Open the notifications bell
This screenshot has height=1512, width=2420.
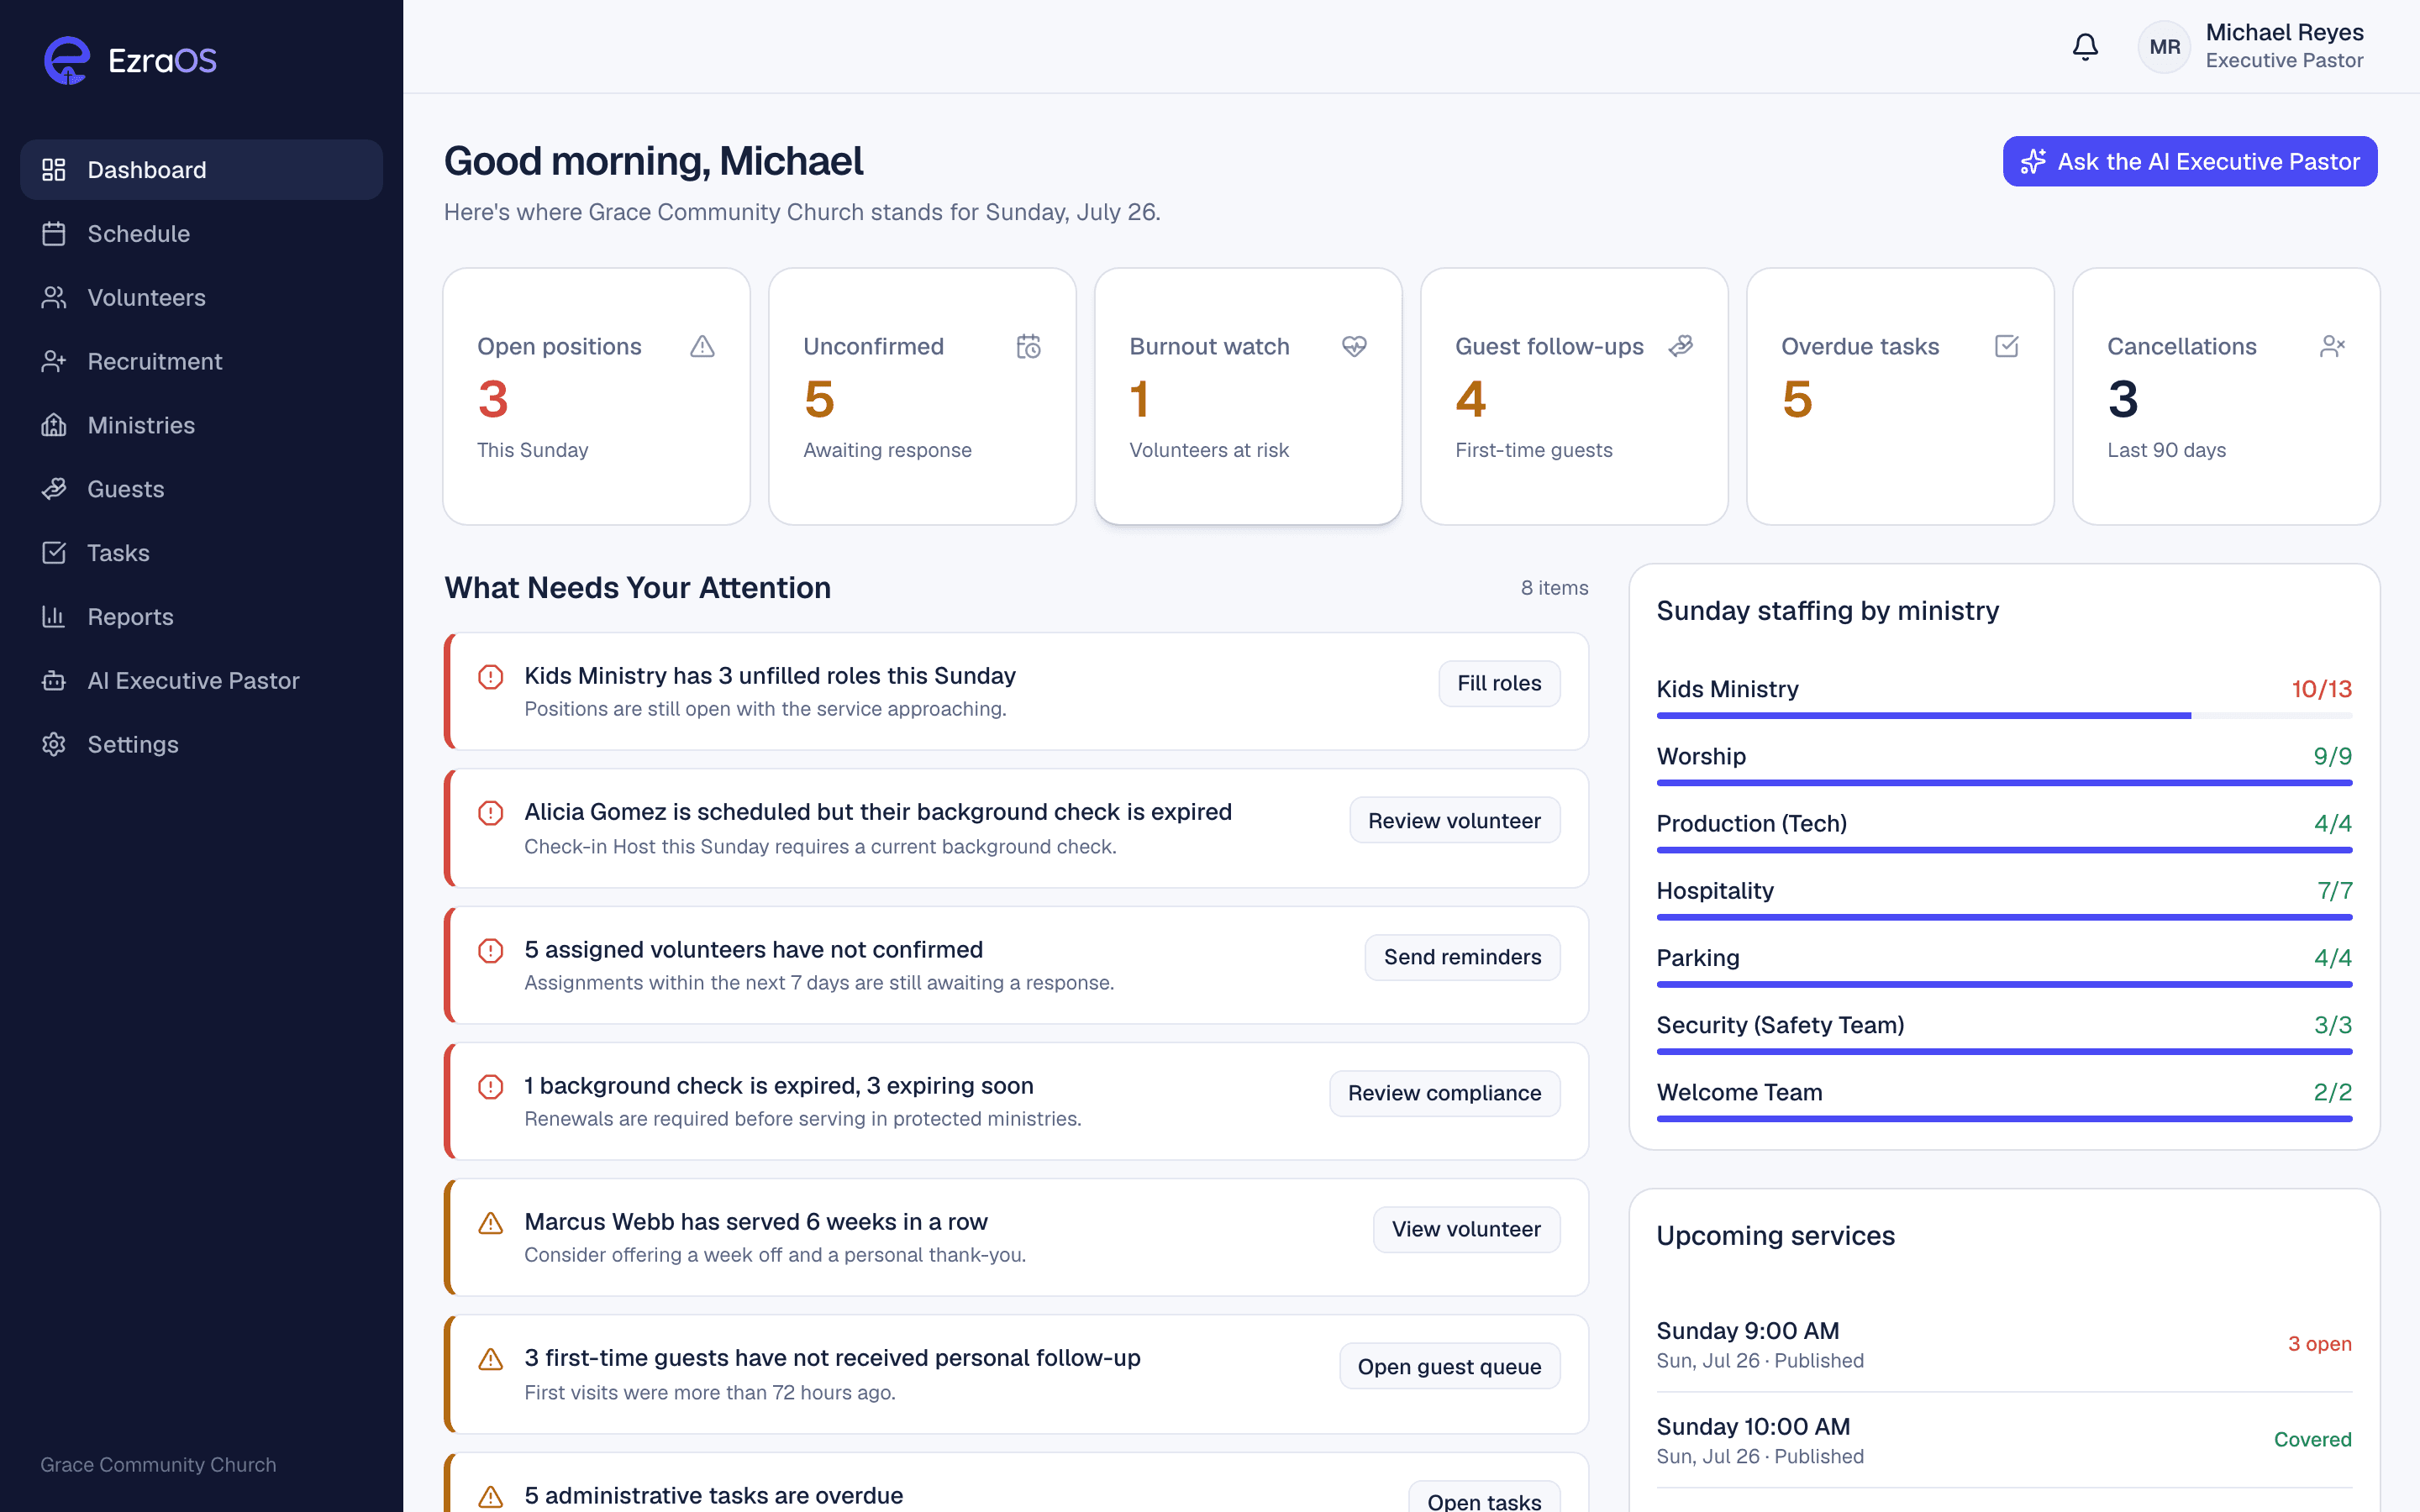(2085, 47)
